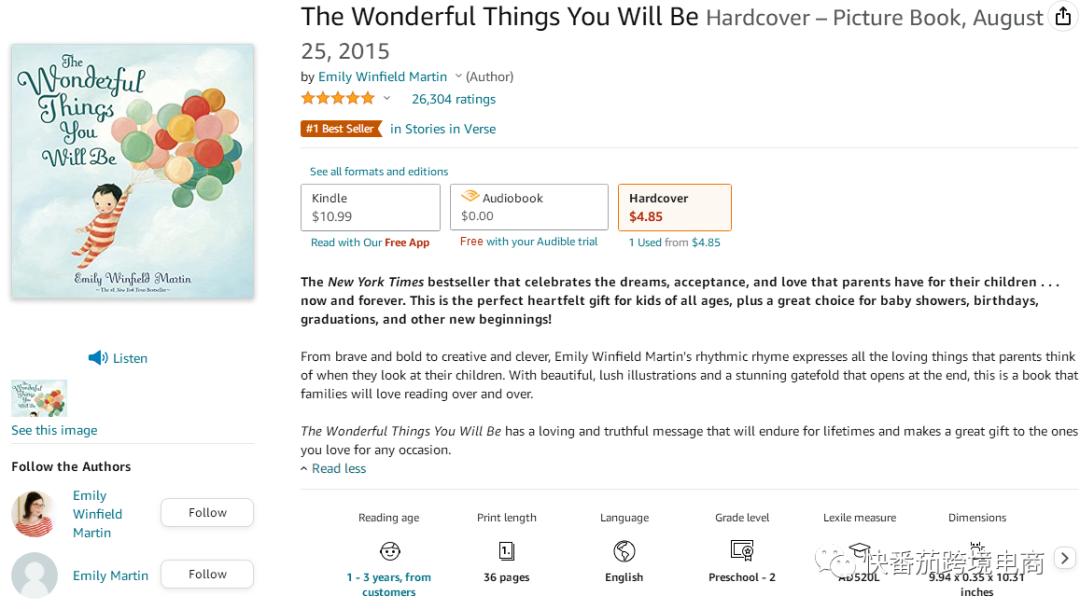Open the author name dropdown chevron
This screenshot has width=1080, height=610.
pos(459,77)
